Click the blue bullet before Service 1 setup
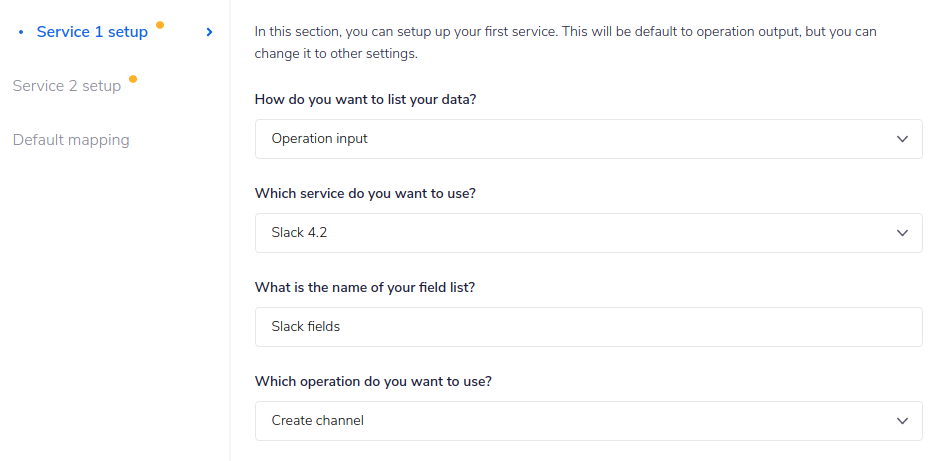 coord(21,32)
